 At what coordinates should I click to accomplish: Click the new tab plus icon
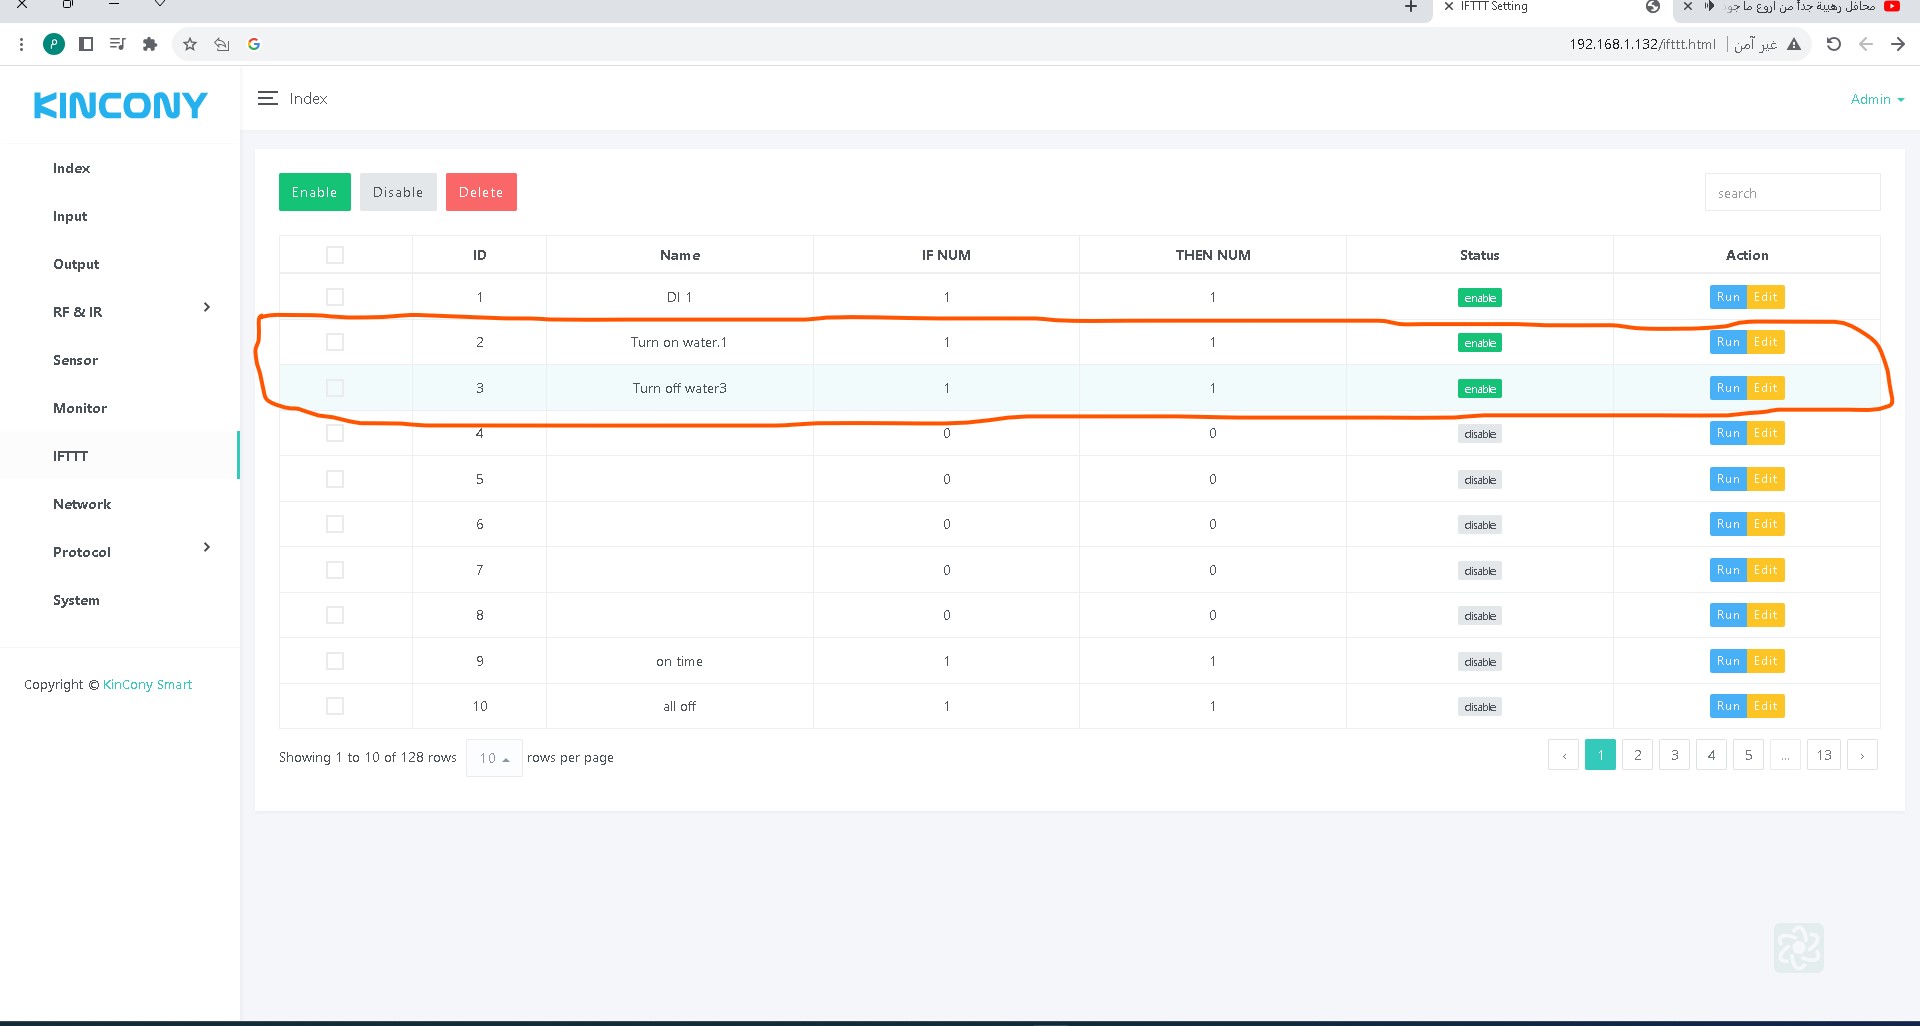1410,7
